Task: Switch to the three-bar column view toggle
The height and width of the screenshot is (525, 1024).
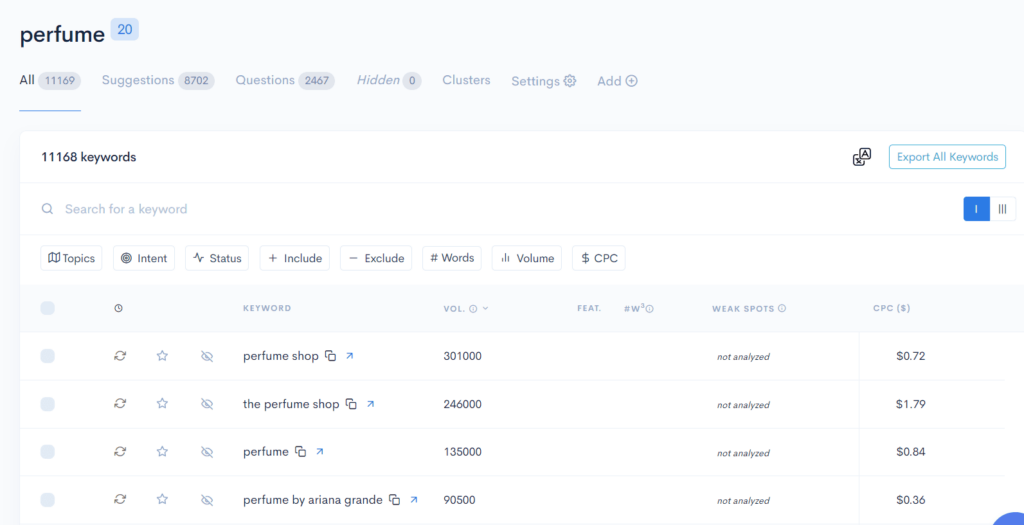Action: (1003, 209)
